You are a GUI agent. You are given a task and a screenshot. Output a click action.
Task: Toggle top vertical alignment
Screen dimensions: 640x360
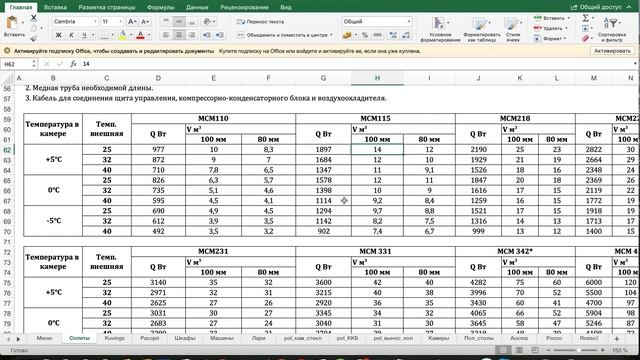166,21
